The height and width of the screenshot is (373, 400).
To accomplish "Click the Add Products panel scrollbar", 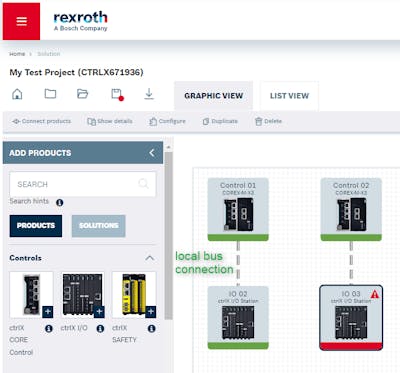I will [x=169, y=235].
